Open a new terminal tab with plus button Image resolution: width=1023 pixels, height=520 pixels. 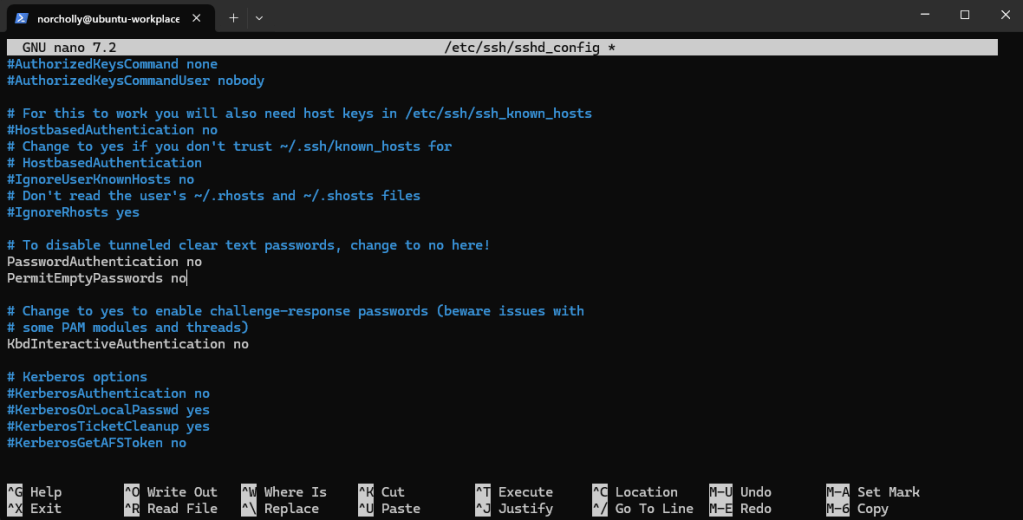[x=233, y=17]
